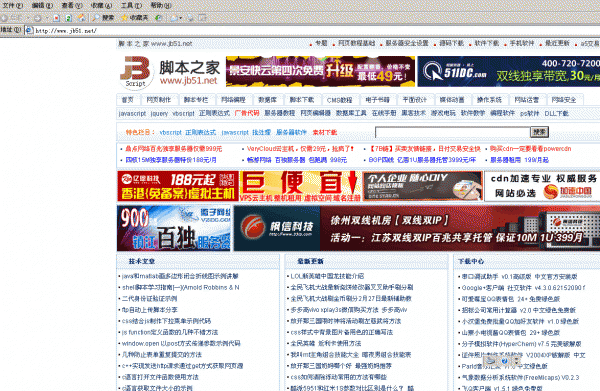The width and height of the screenshot is (600, 391).
Task: Open the 最近更新 top bar link
Action: [x=558, y=44]
